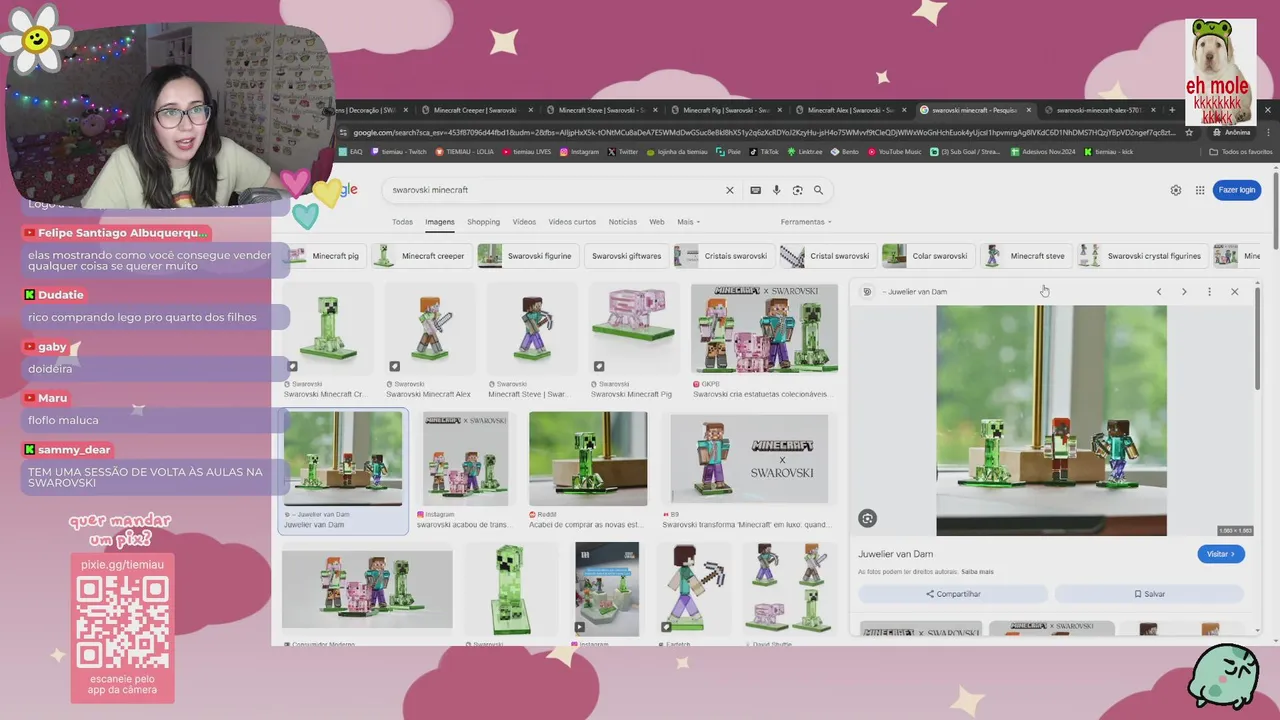Go to previous image in preview panel
1280x720 pixels.
1159,292
